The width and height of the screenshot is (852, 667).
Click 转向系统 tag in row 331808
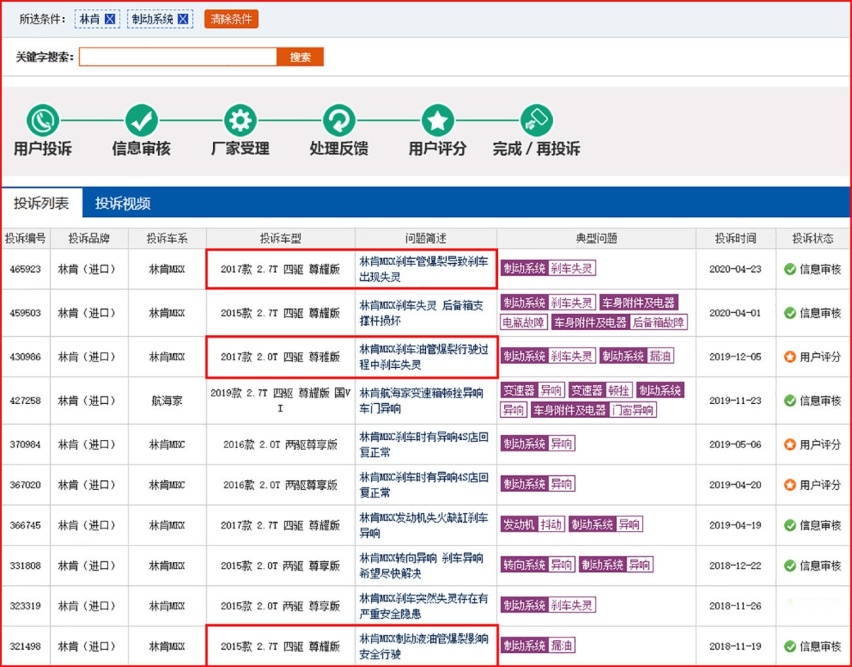point(524,564)
